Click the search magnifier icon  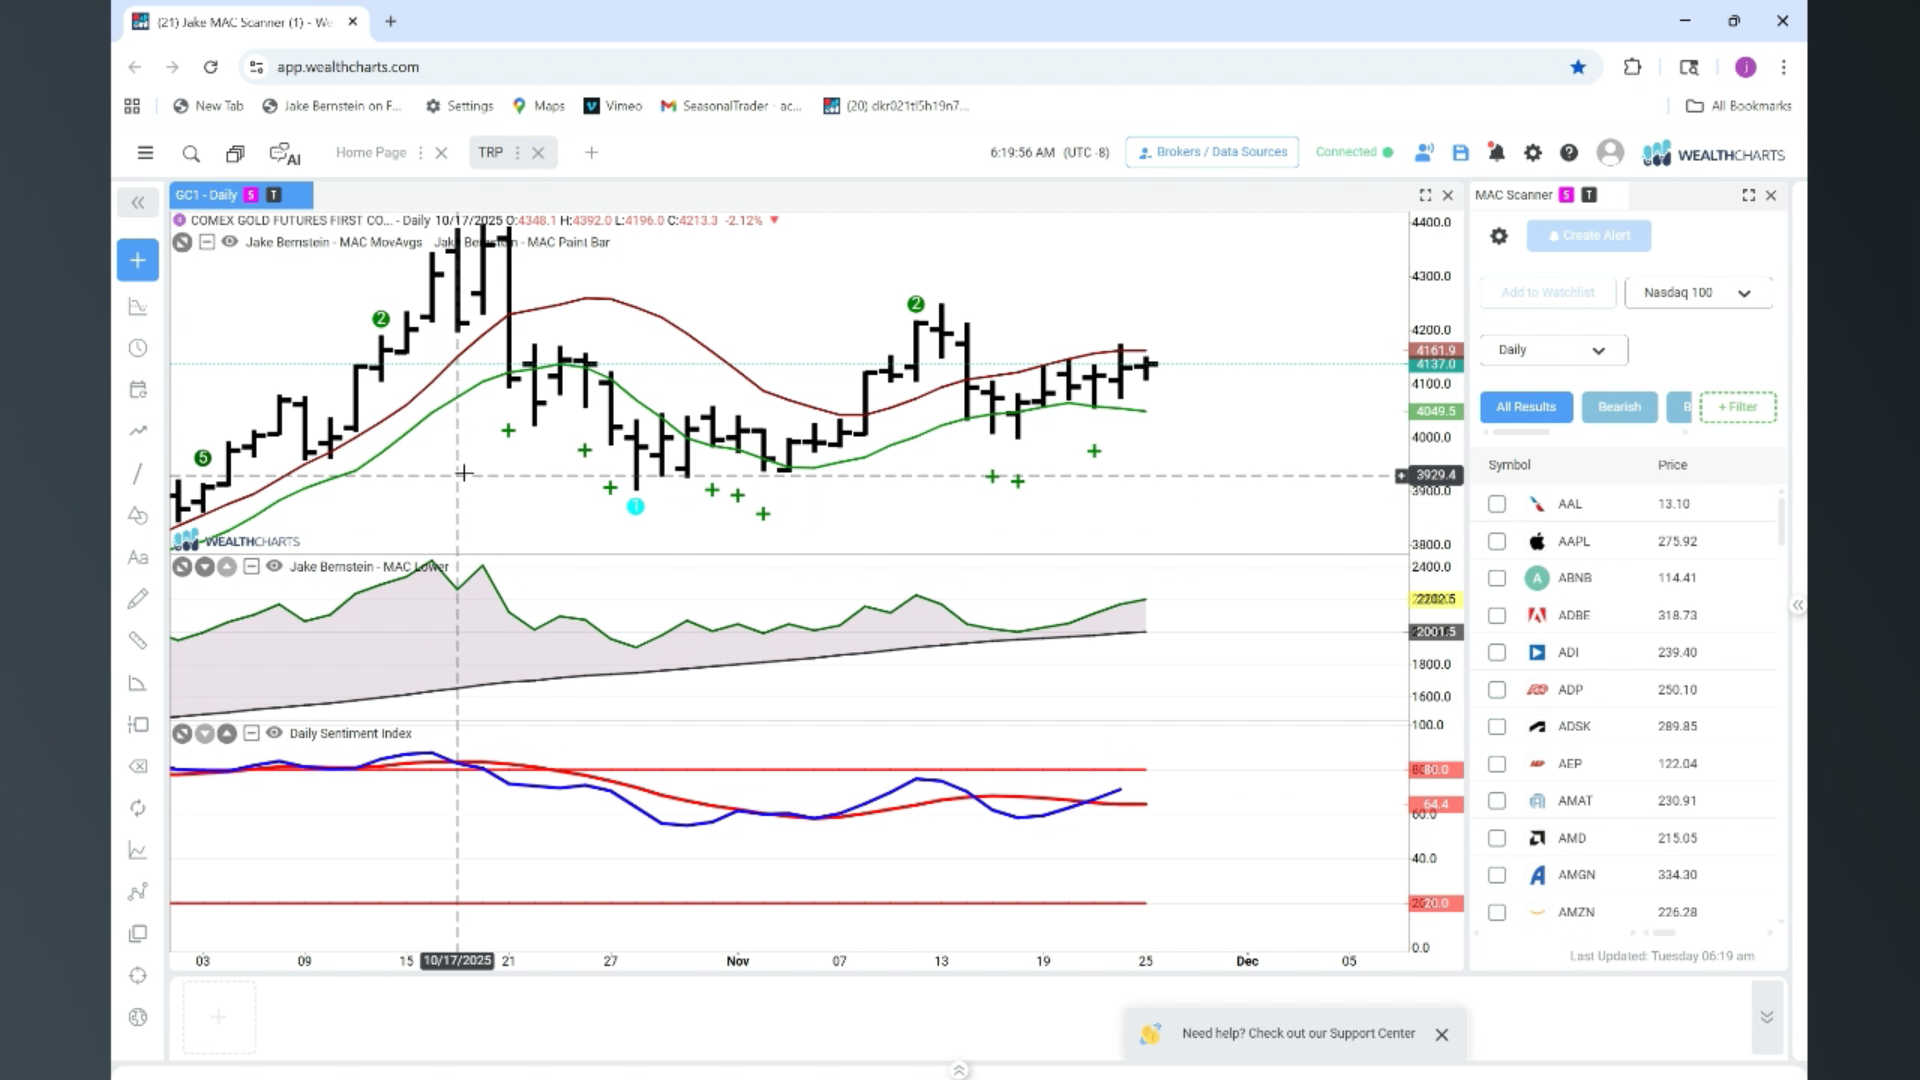191,153
